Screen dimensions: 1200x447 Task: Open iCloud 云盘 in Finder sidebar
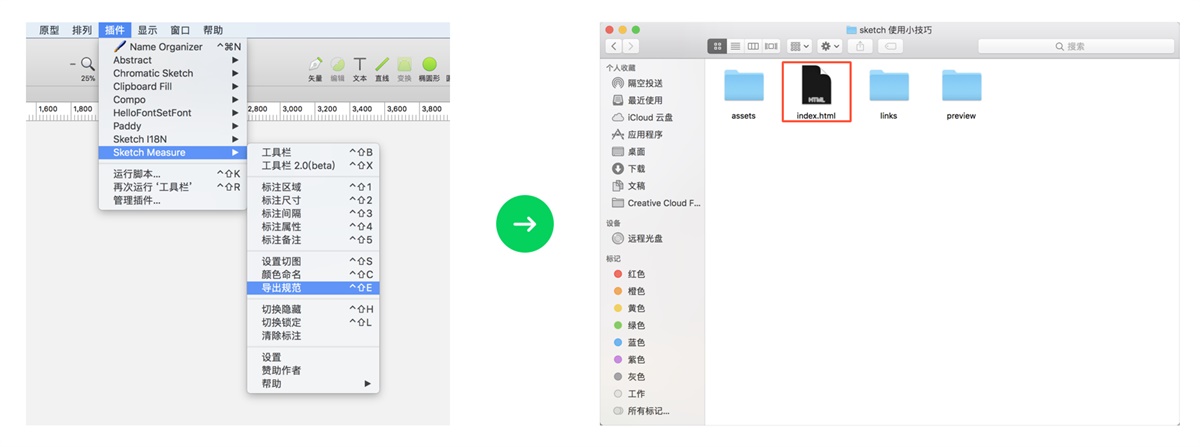650,117
